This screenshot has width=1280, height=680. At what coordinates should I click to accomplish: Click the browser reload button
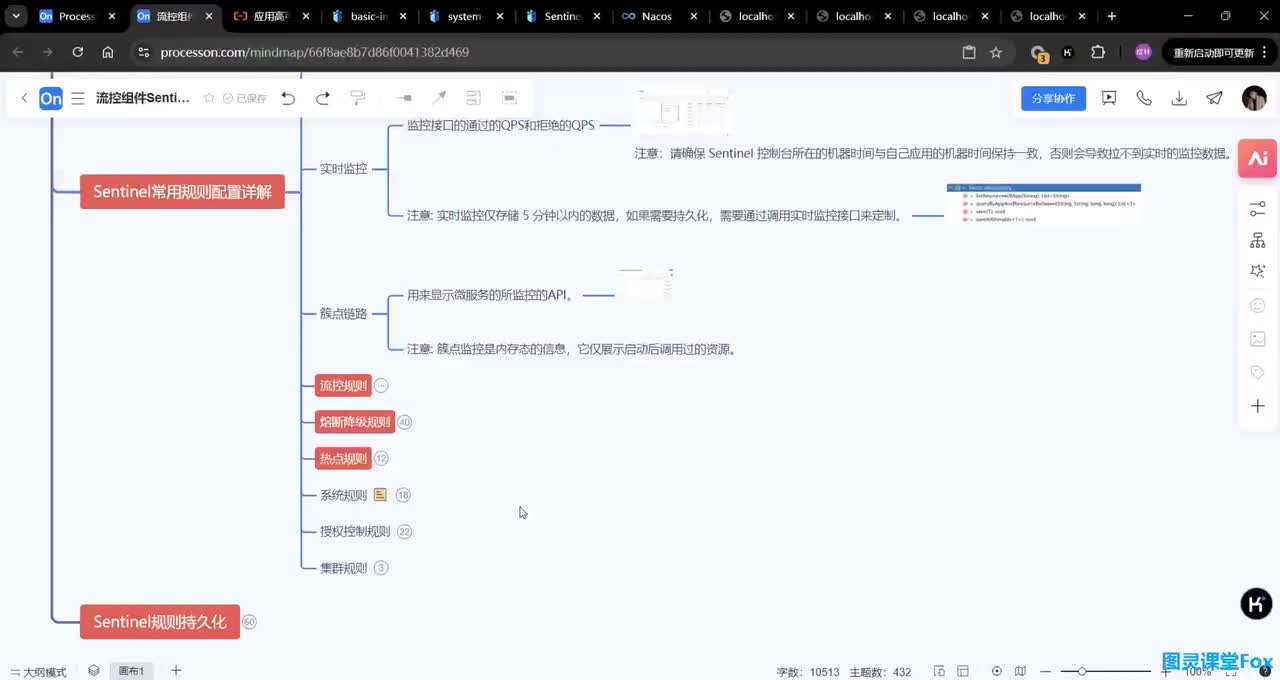[78, 52]
